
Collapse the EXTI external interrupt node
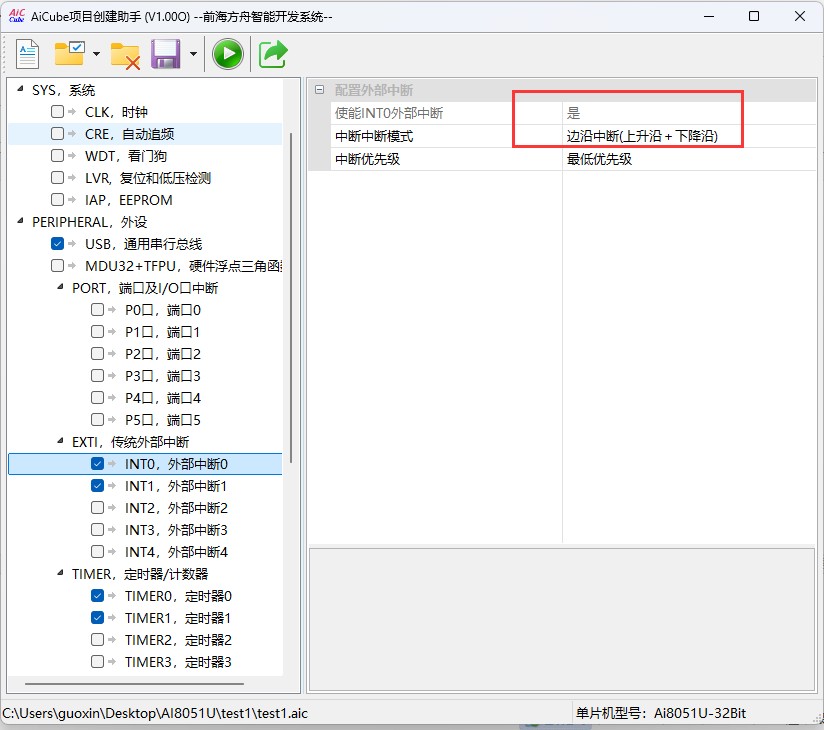(60, 441)
